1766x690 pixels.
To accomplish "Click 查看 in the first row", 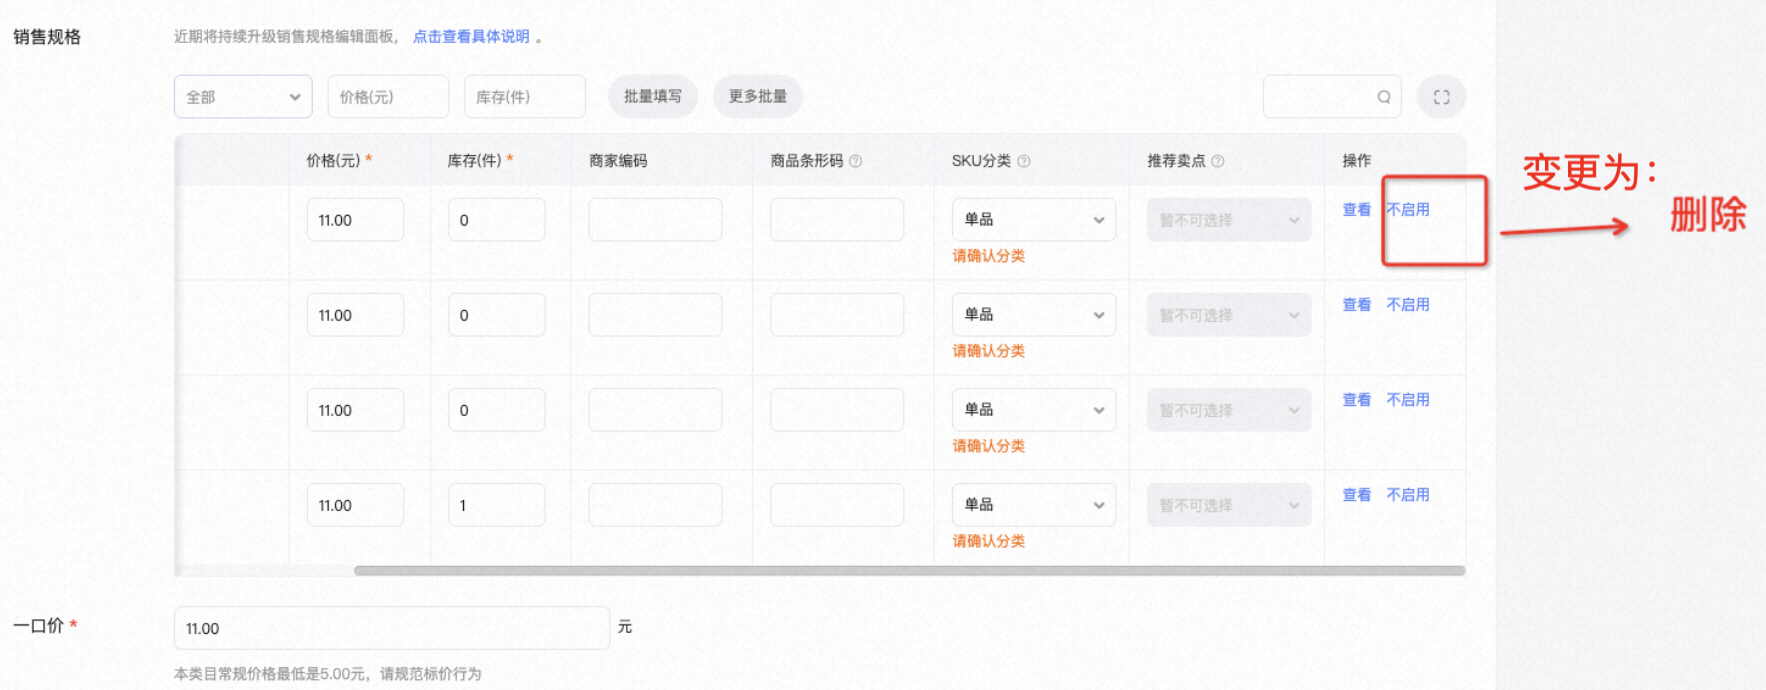I will (1357, 209).
